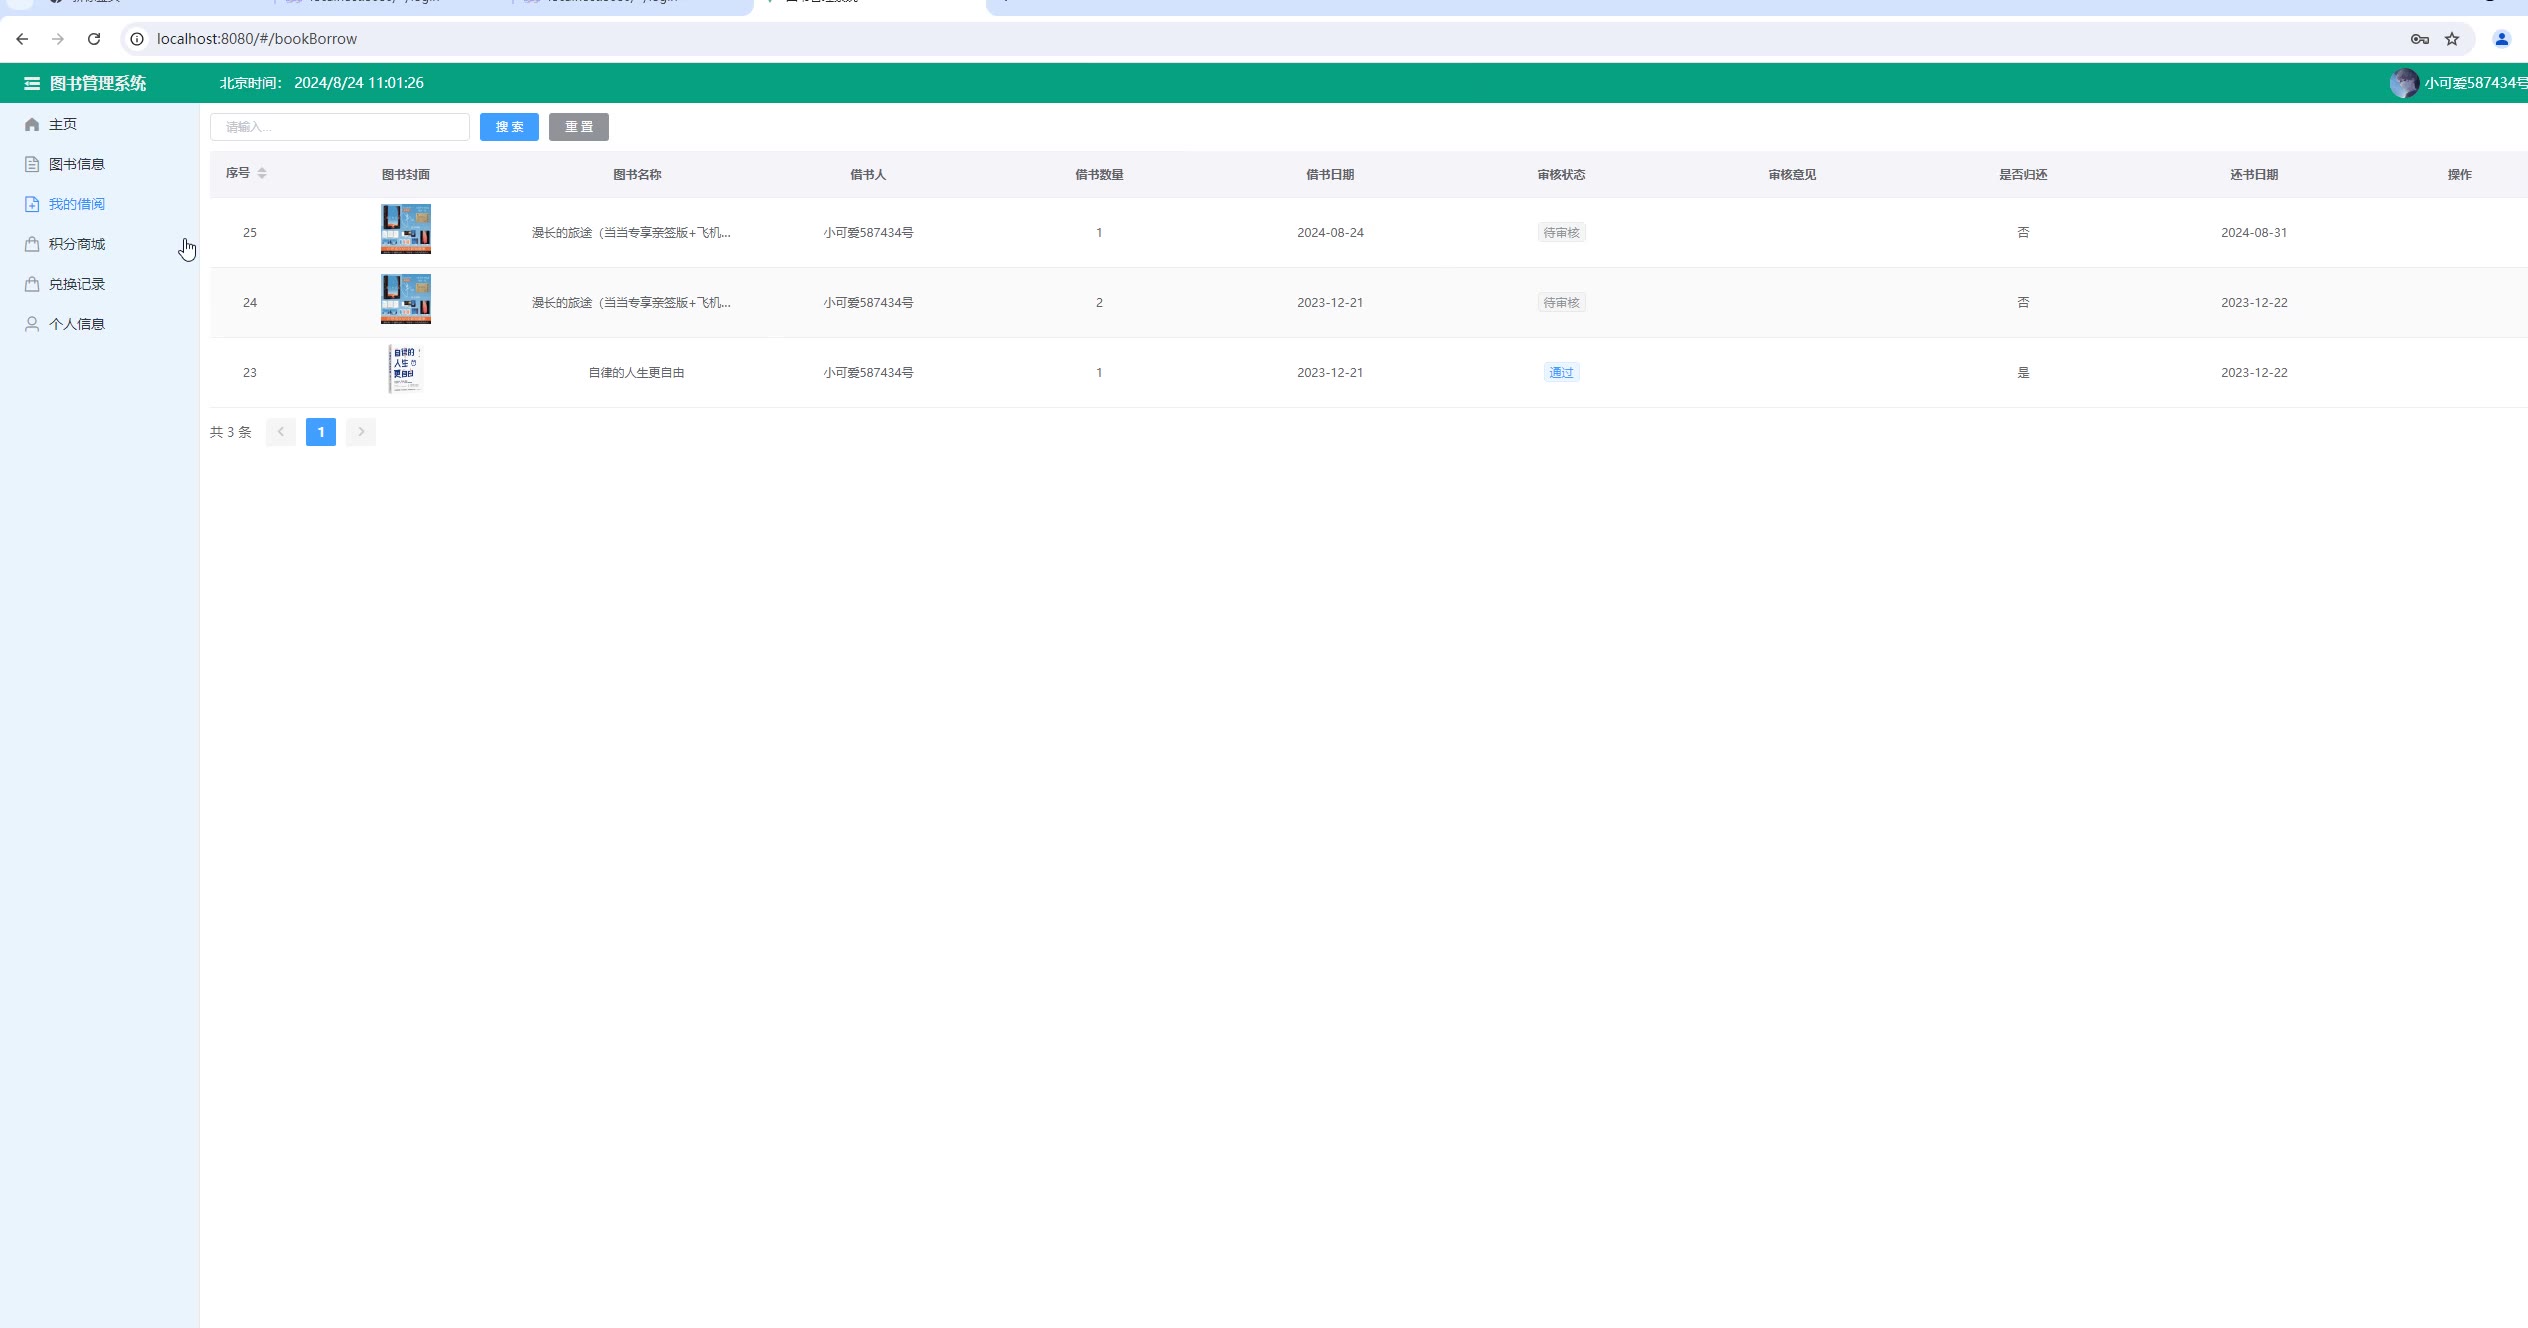Open the password key icon
2528x1328 pixels.
pyautogui.click(x=2420, y=39)
